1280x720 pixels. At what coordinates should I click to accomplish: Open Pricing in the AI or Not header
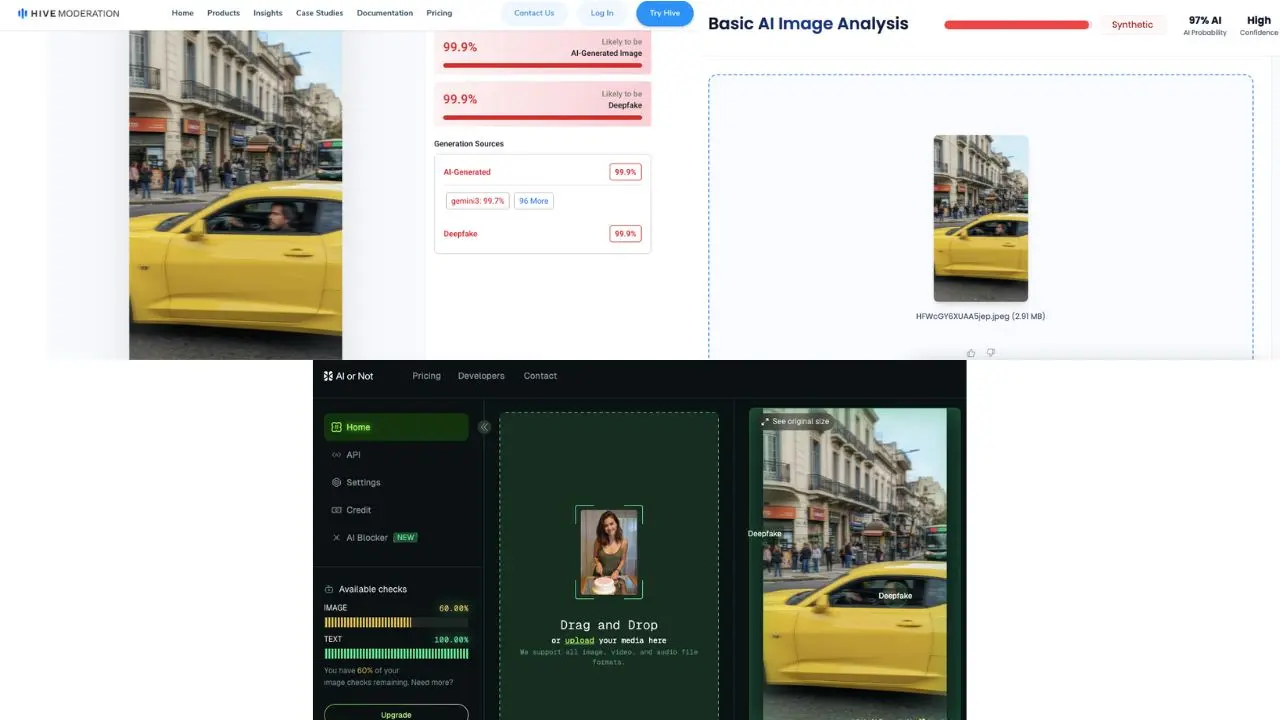pyautogui.click(x=426, y=376)
